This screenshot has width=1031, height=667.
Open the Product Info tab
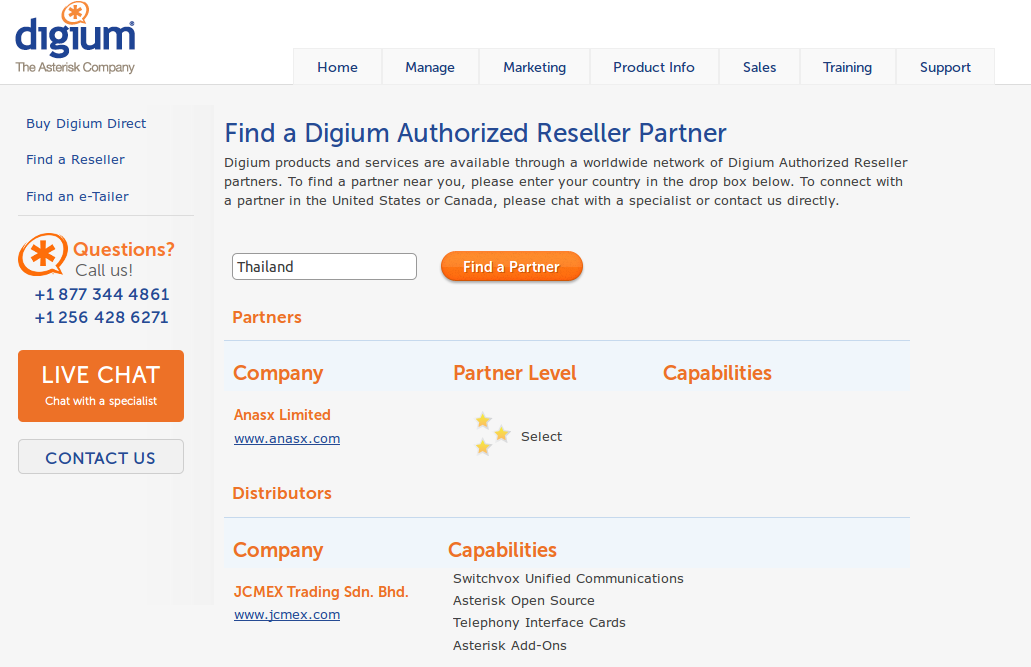point(654,67)
